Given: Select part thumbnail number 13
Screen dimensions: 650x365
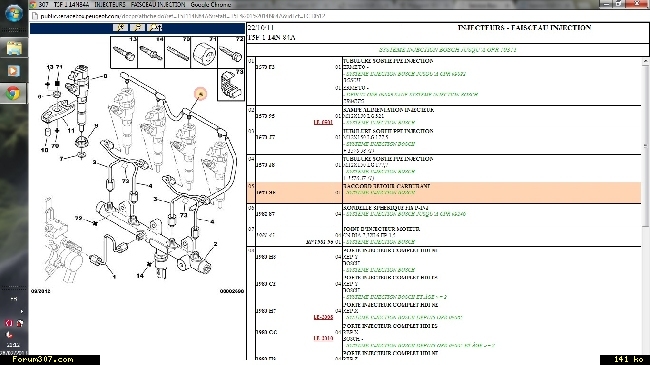Looking at the screenshot, I should pos(124,52).
